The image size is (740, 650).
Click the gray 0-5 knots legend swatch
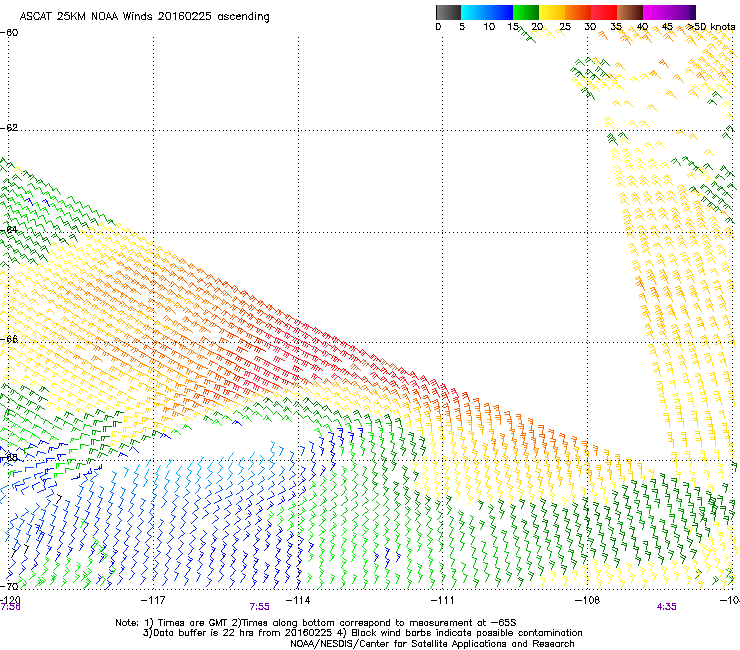(x=448, y=12)
